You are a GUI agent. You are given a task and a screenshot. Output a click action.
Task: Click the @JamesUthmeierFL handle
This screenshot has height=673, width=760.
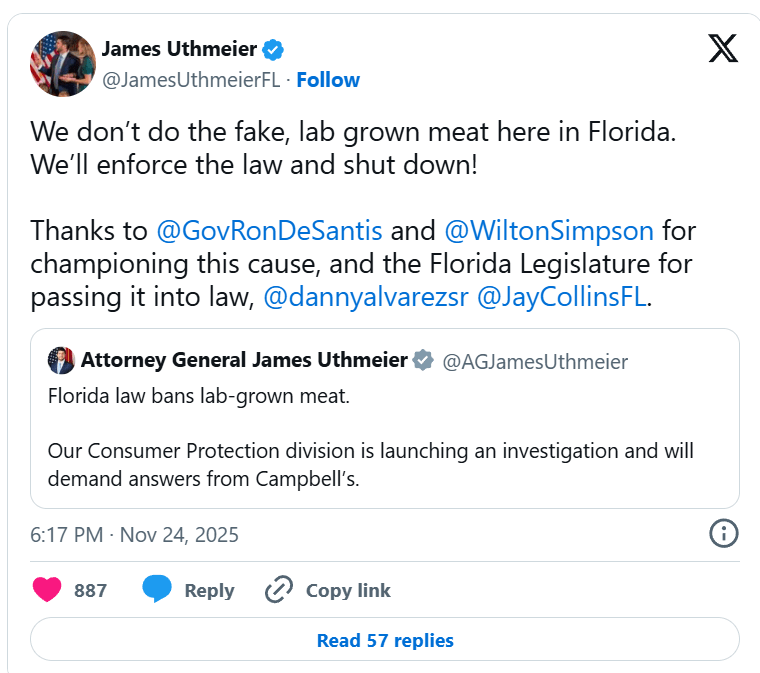(x=191, y=80)
